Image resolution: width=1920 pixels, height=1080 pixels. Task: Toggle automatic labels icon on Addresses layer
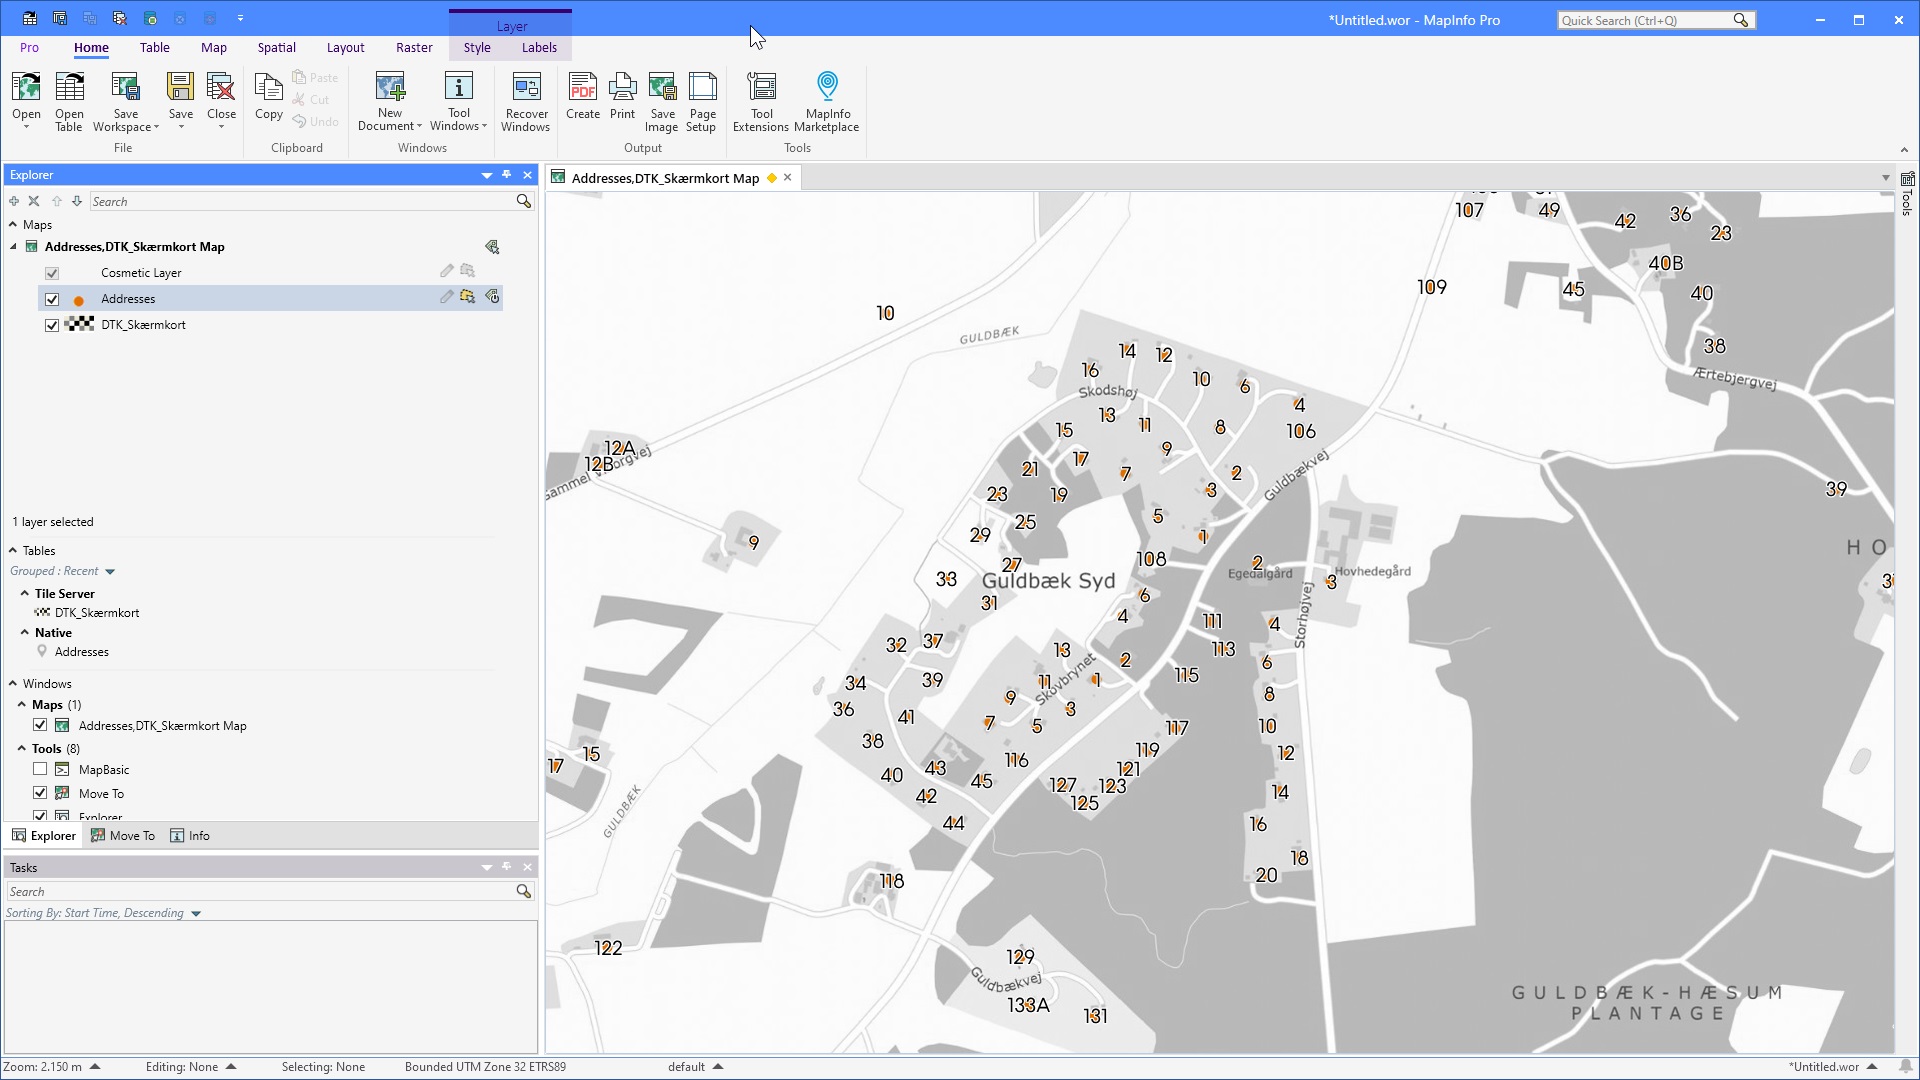tap(492, 297)
